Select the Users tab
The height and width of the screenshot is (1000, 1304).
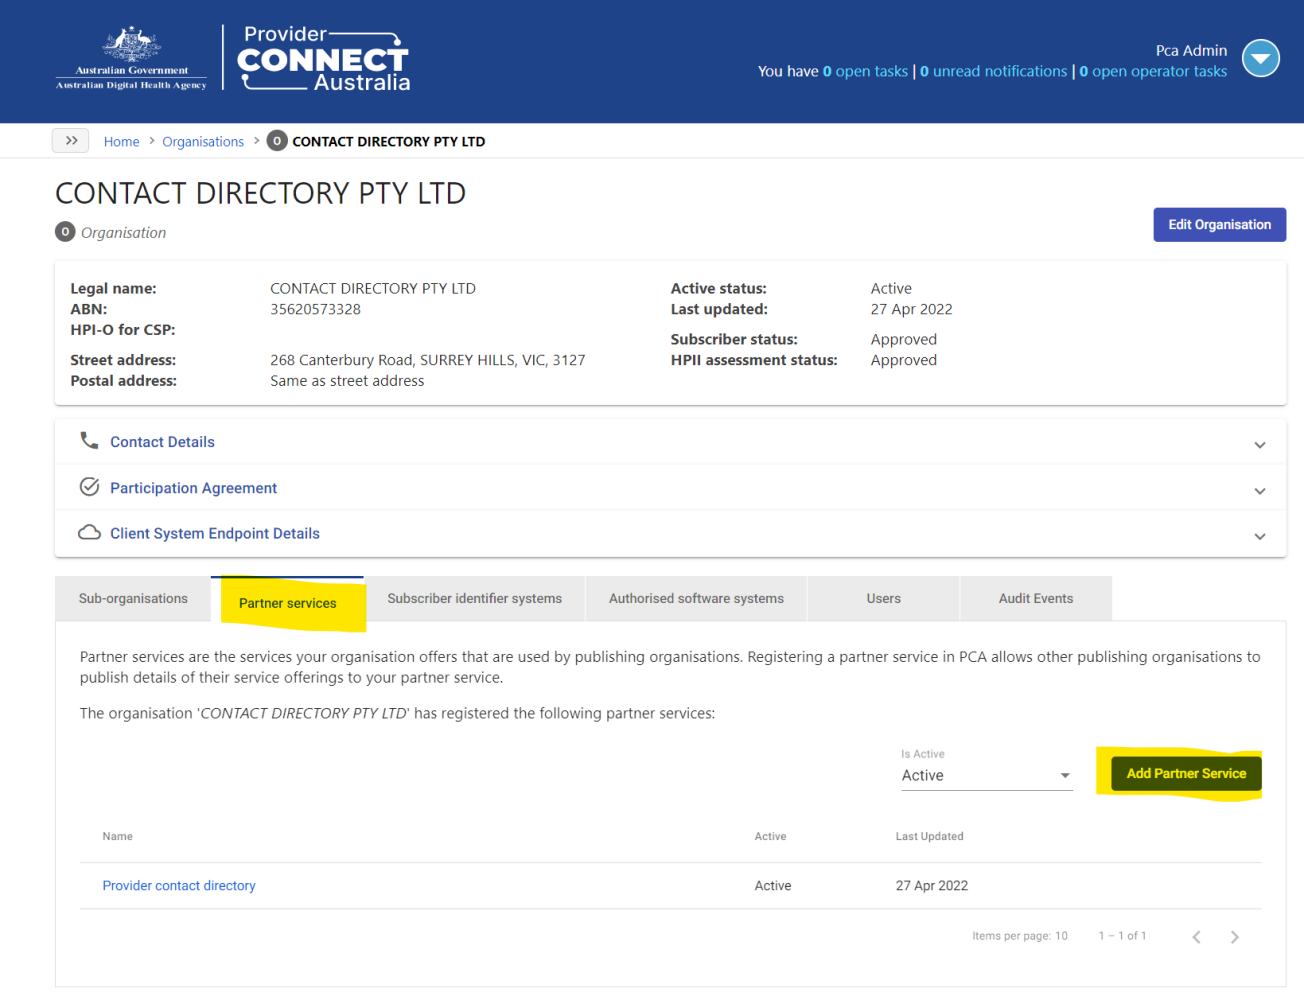(x=883, y=598)
